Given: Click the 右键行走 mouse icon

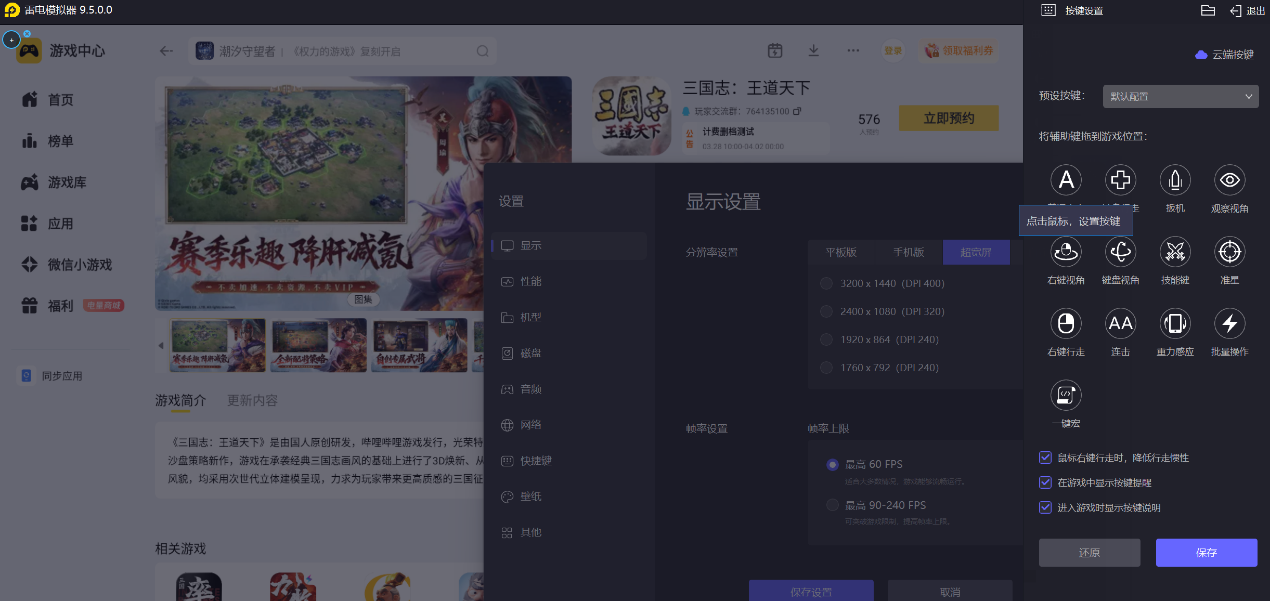Looking at the screenshot, I should pos(1066,324).
